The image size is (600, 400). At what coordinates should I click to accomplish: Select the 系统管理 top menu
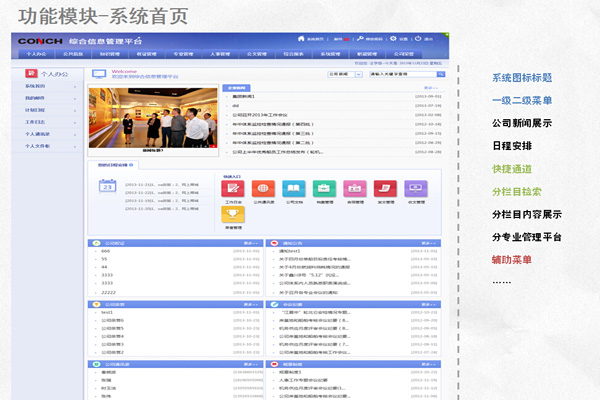330,54
